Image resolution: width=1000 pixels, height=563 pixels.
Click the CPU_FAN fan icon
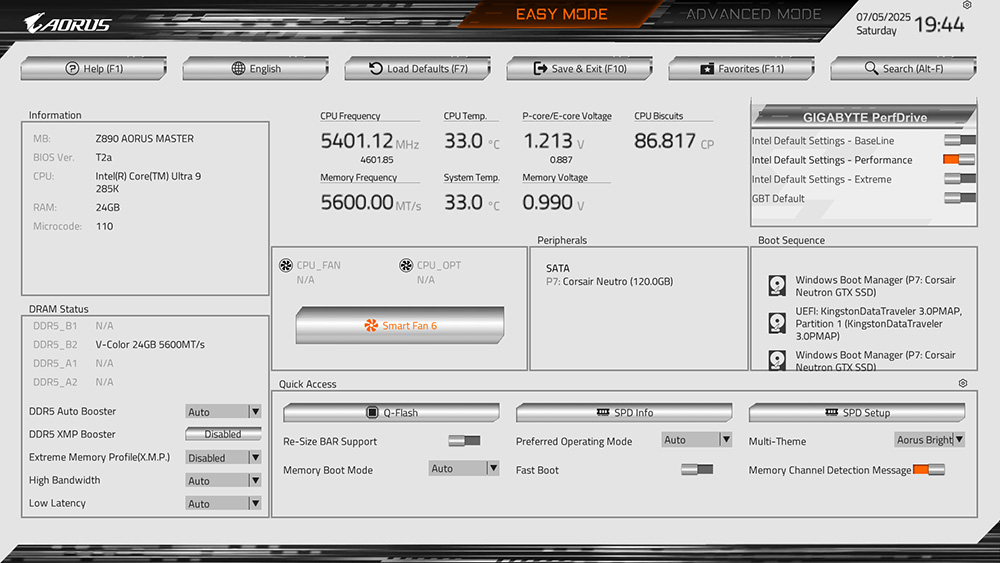(286, 266)
